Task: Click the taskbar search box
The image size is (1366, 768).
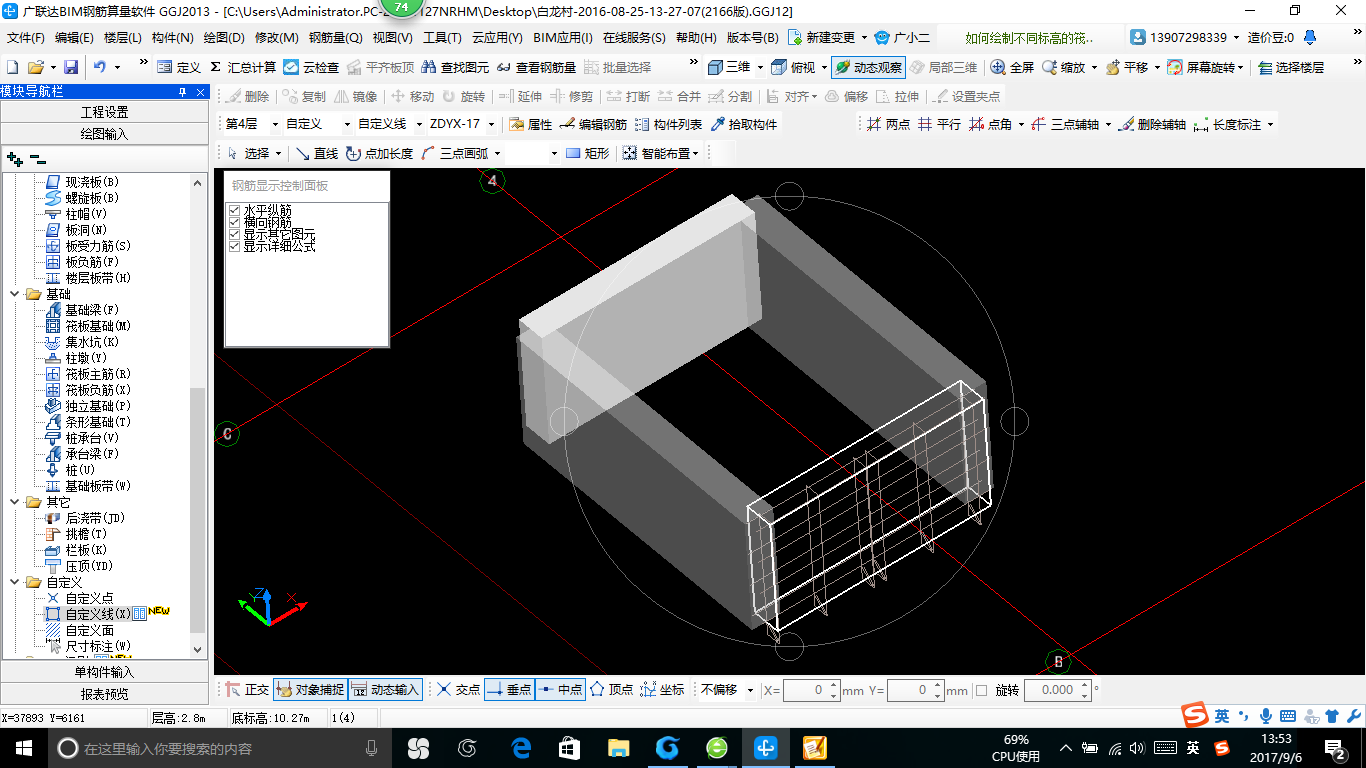Action: [x=220, y=748]
